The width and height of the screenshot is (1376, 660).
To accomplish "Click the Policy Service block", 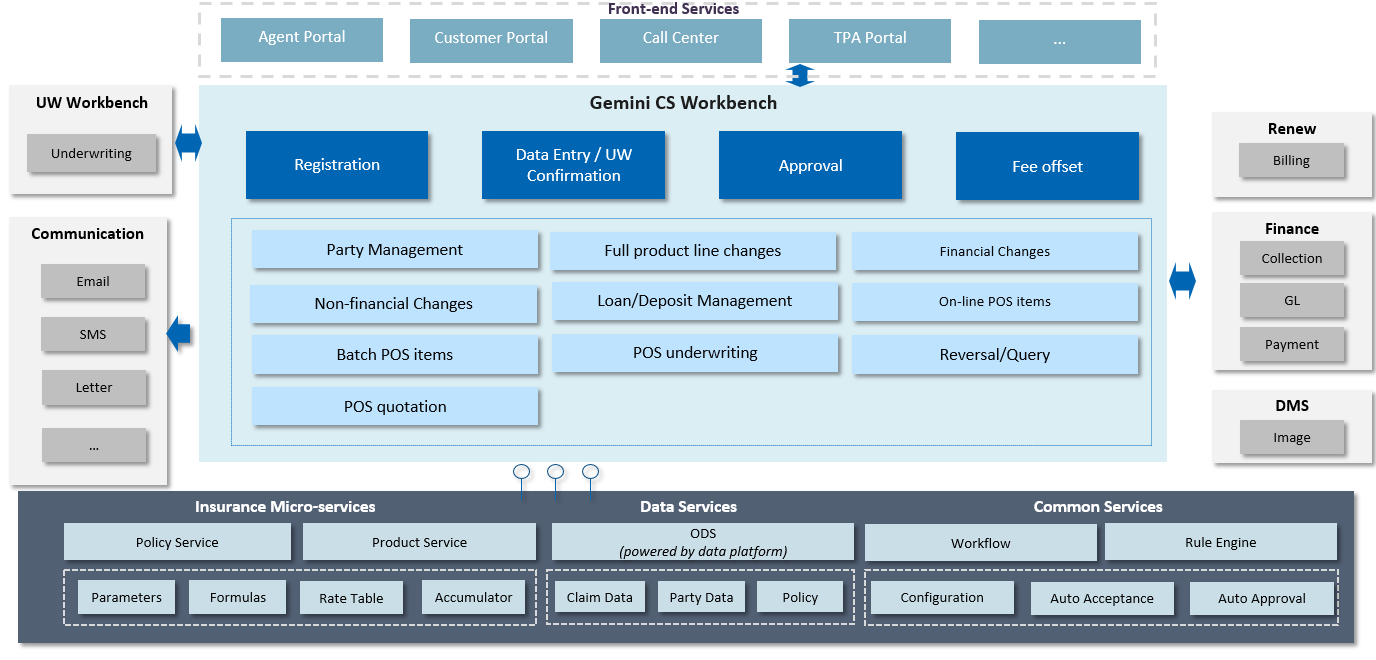I will [177, 543].
